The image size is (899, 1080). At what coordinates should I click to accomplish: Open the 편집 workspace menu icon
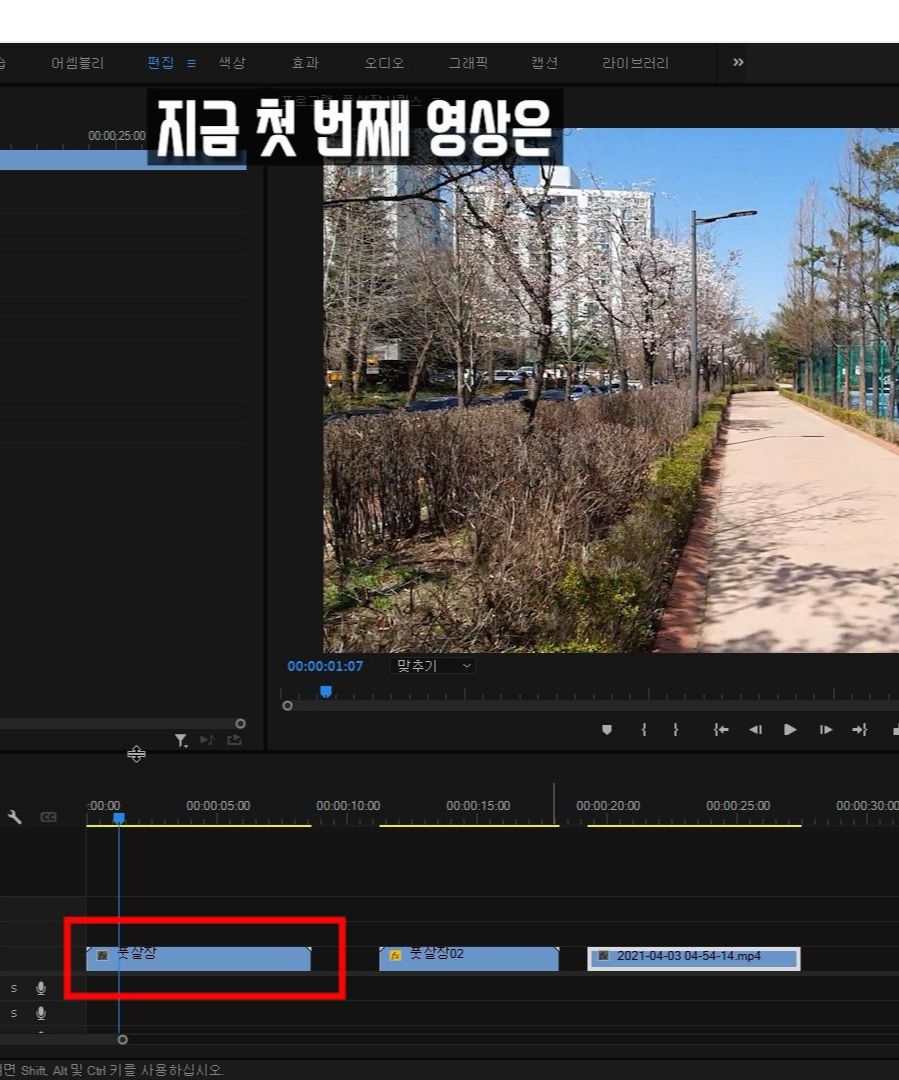pos(192,63)
